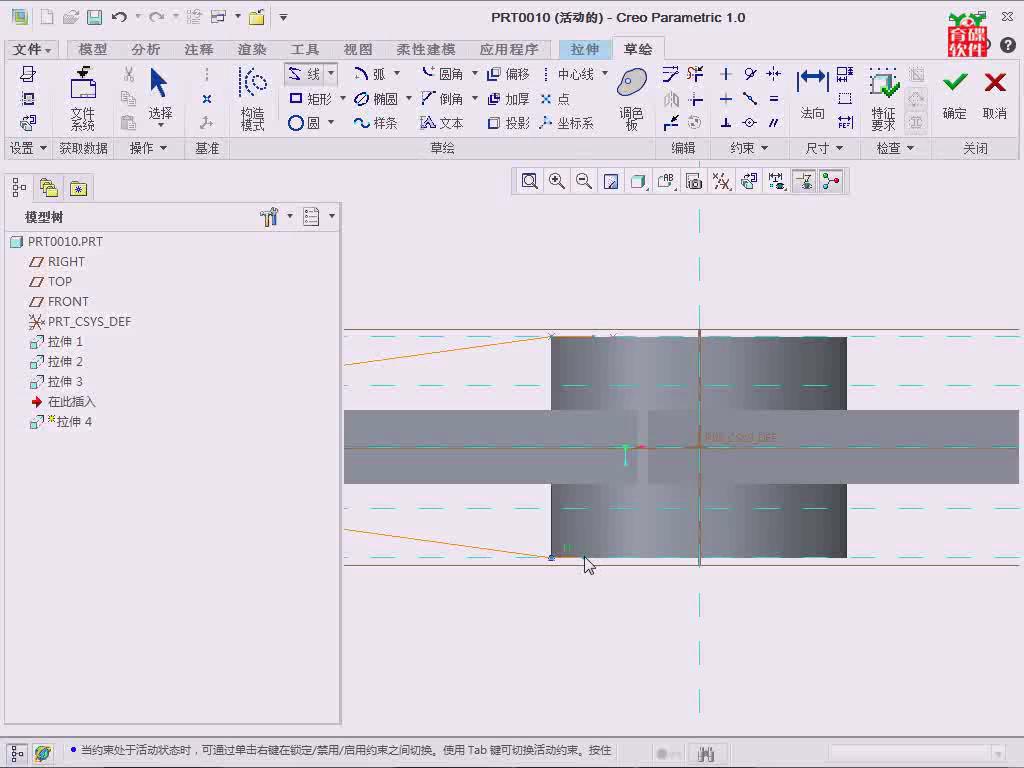
Task: Select the Ellipse (椭圆) tool
Action: coord(376,99)
